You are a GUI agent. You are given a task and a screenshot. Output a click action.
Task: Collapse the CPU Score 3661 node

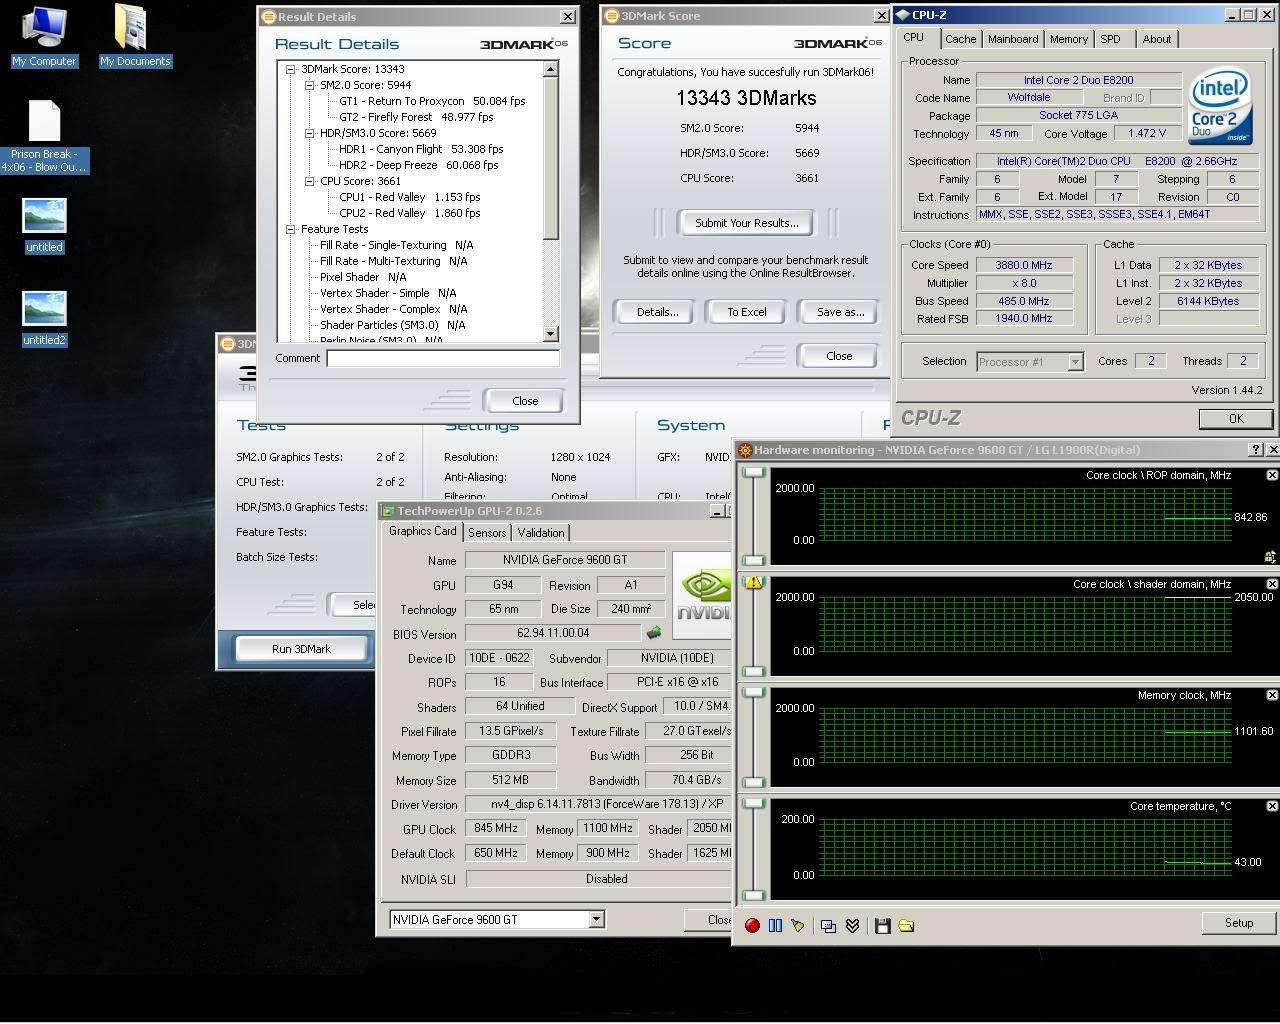coord(310,181)
